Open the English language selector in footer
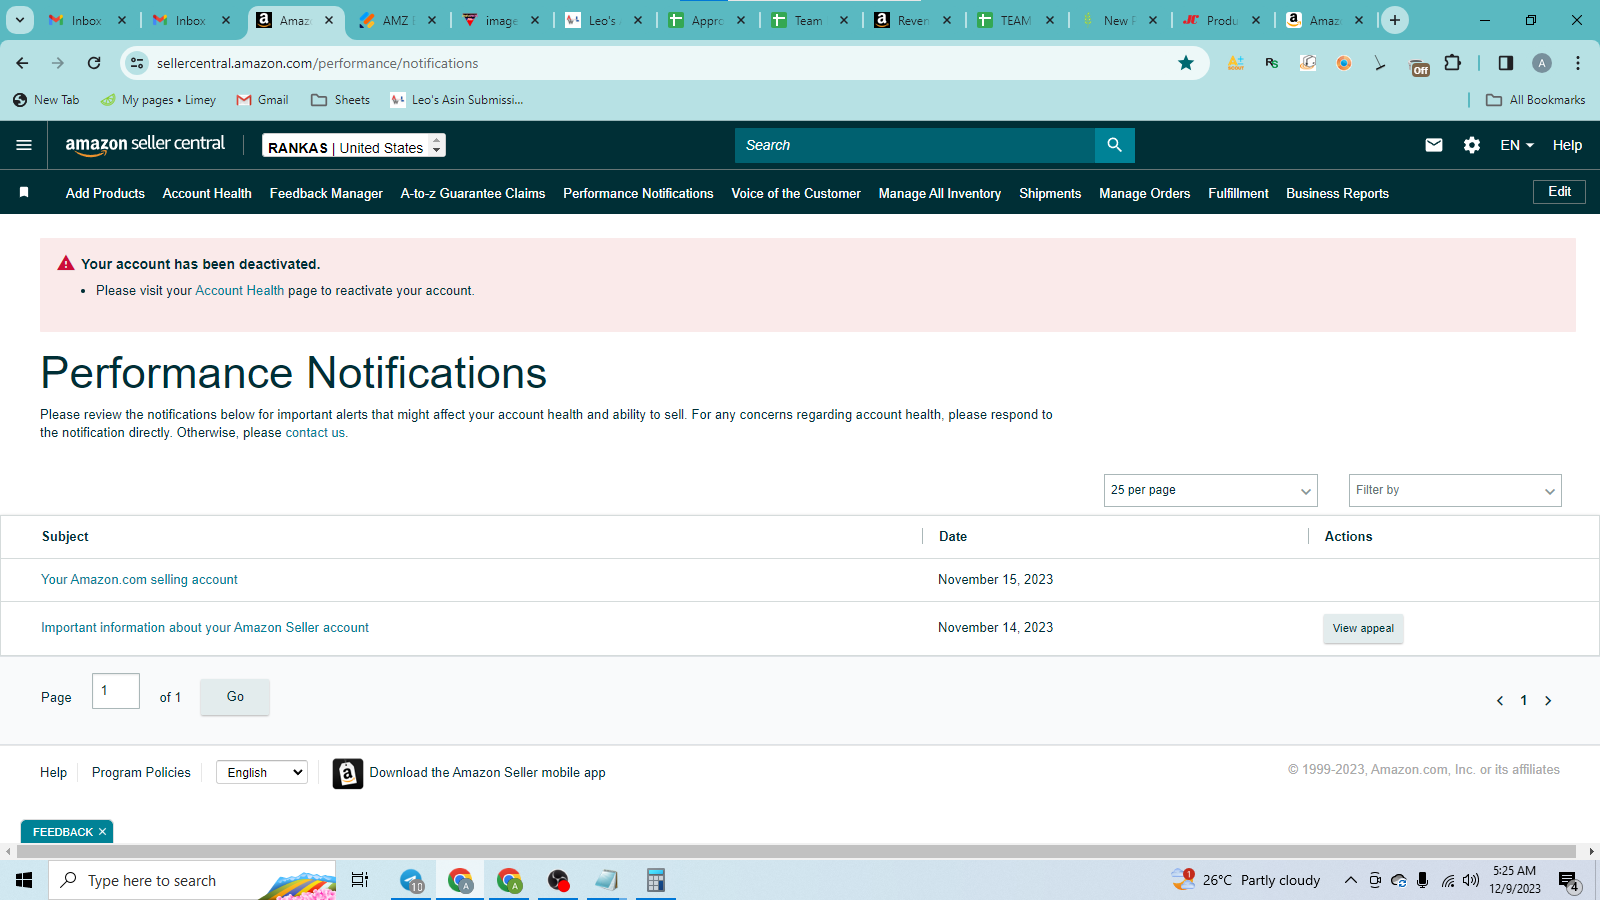Screen dimensions: 1600x900 262,772
